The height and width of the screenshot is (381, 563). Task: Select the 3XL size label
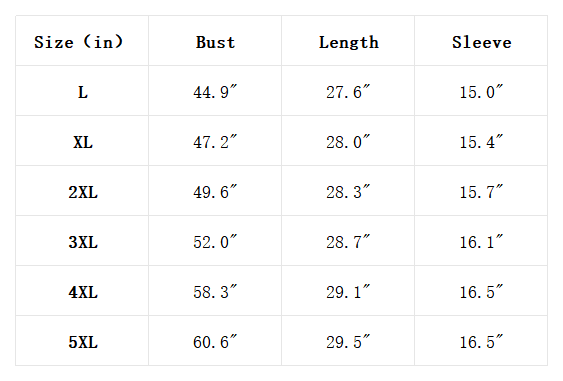click(83, 242)
